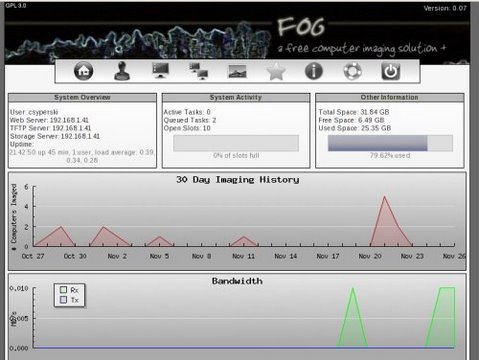Click the Tx legend color box
479x360 pixels.
click(63, 300)
